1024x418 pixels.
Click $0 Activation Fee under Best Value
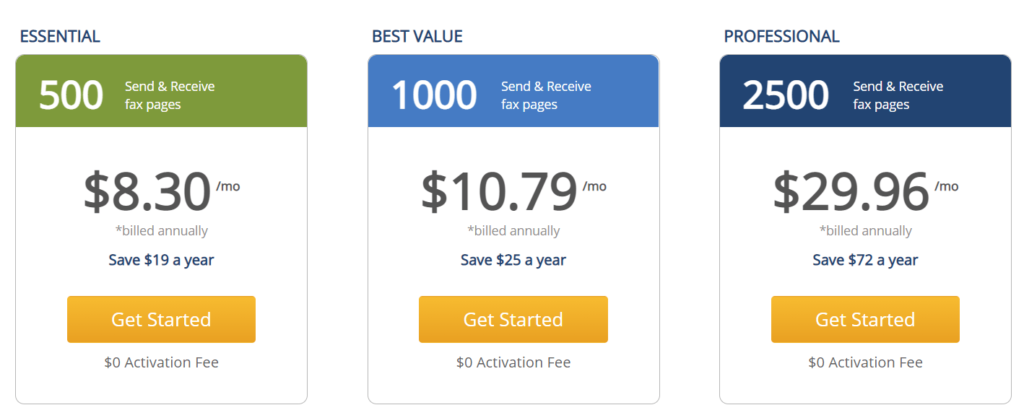pos(513,362)
